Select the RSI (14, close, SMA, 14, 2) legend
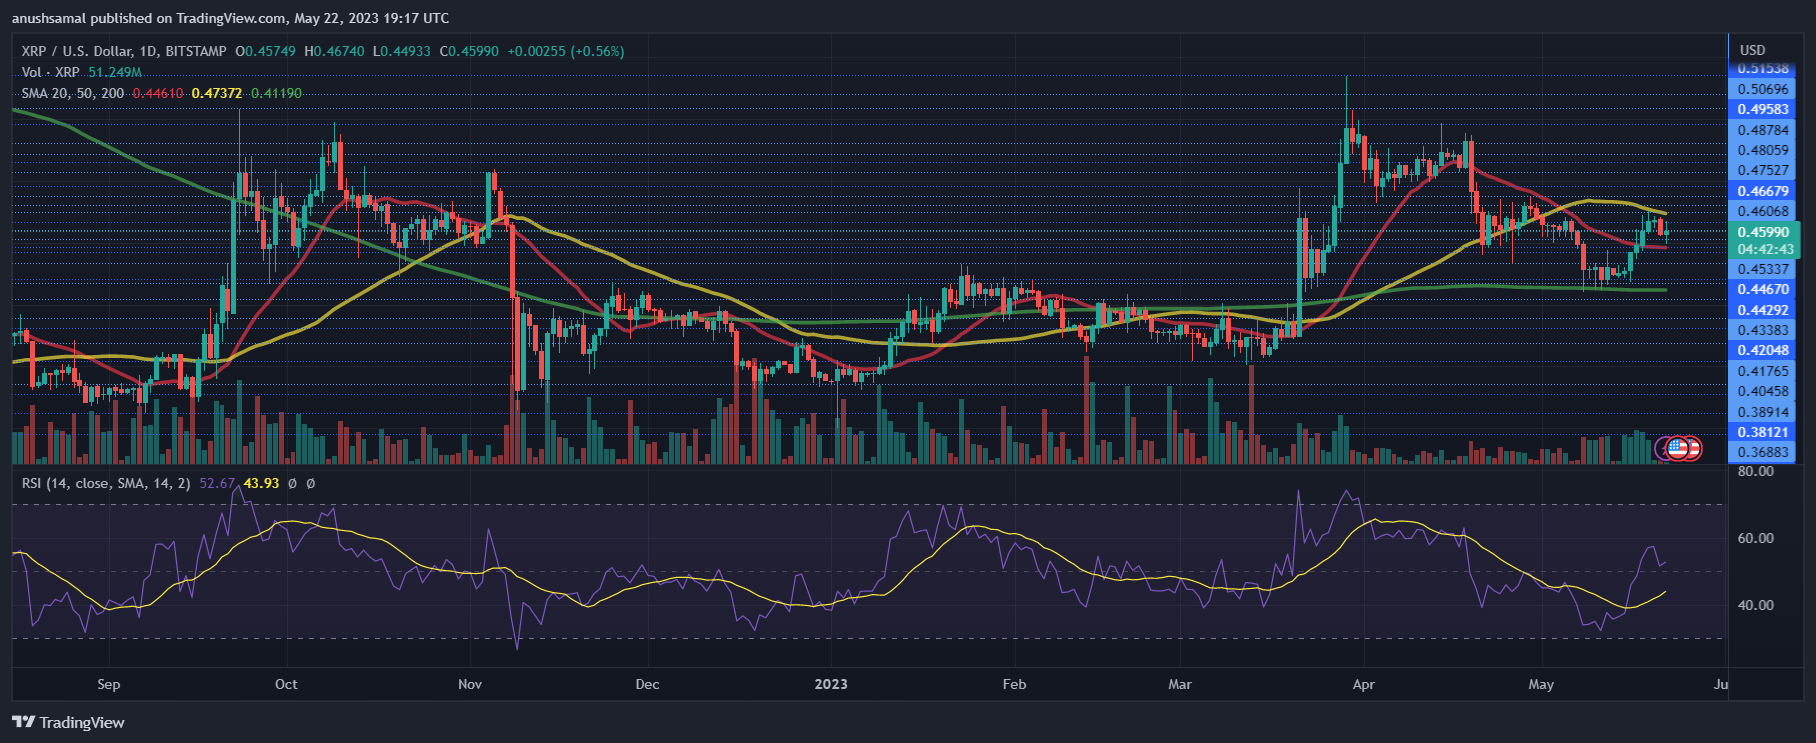Image resolution: width=1816 pixels, height=743 pixels. coord(106,483)
